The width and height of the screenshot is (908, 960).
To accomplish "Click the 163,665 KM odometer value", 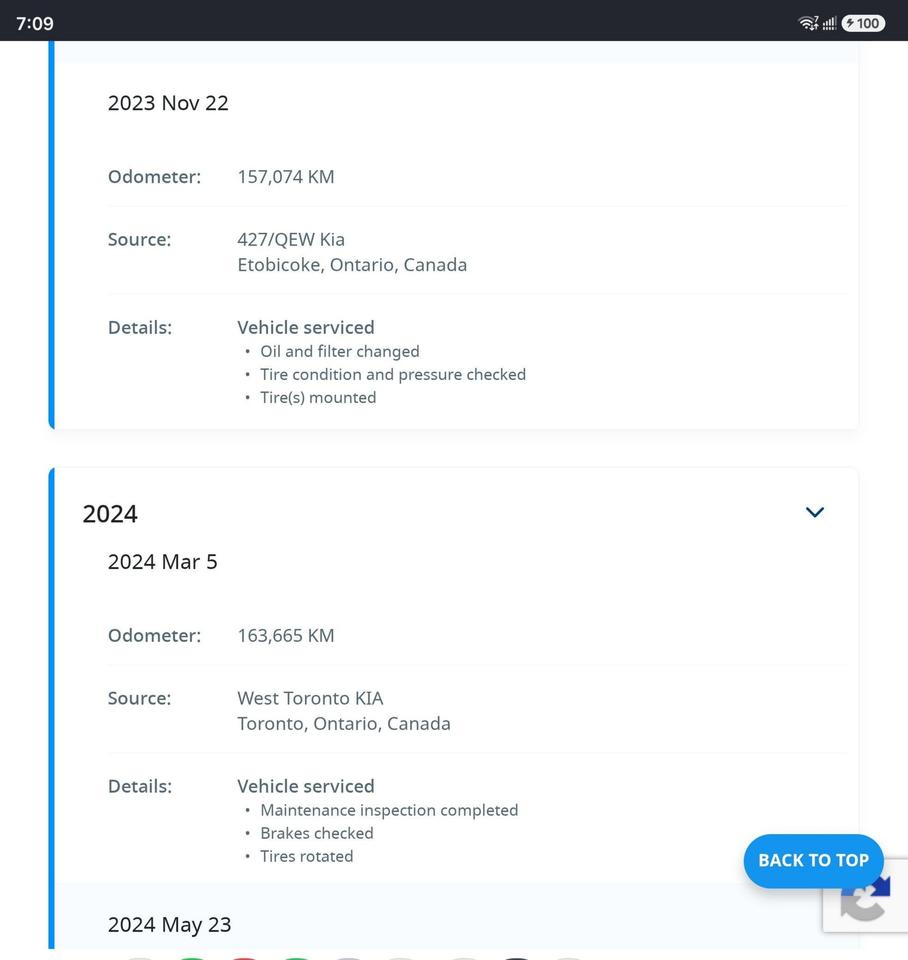I will [x=286, y=636].
